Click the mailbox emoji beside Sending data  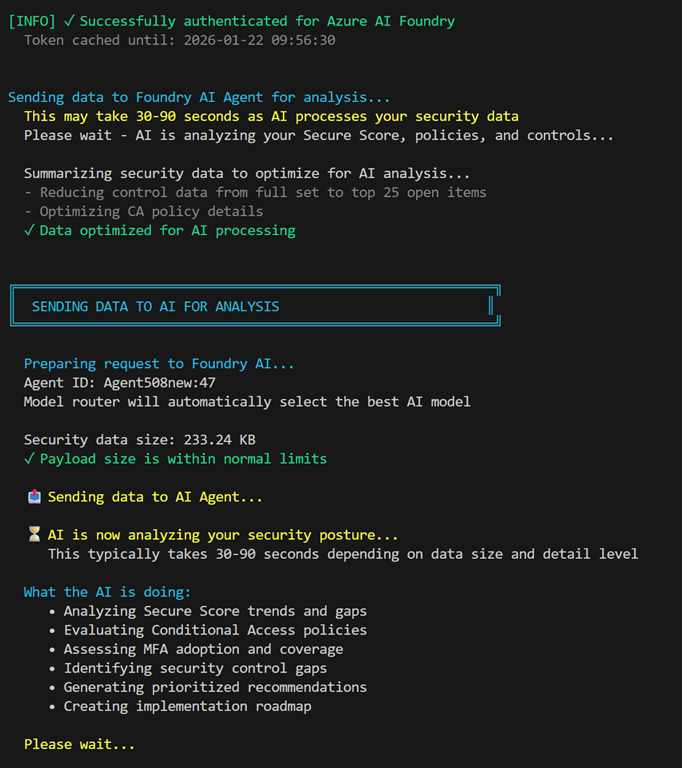[x=34, y=497]
